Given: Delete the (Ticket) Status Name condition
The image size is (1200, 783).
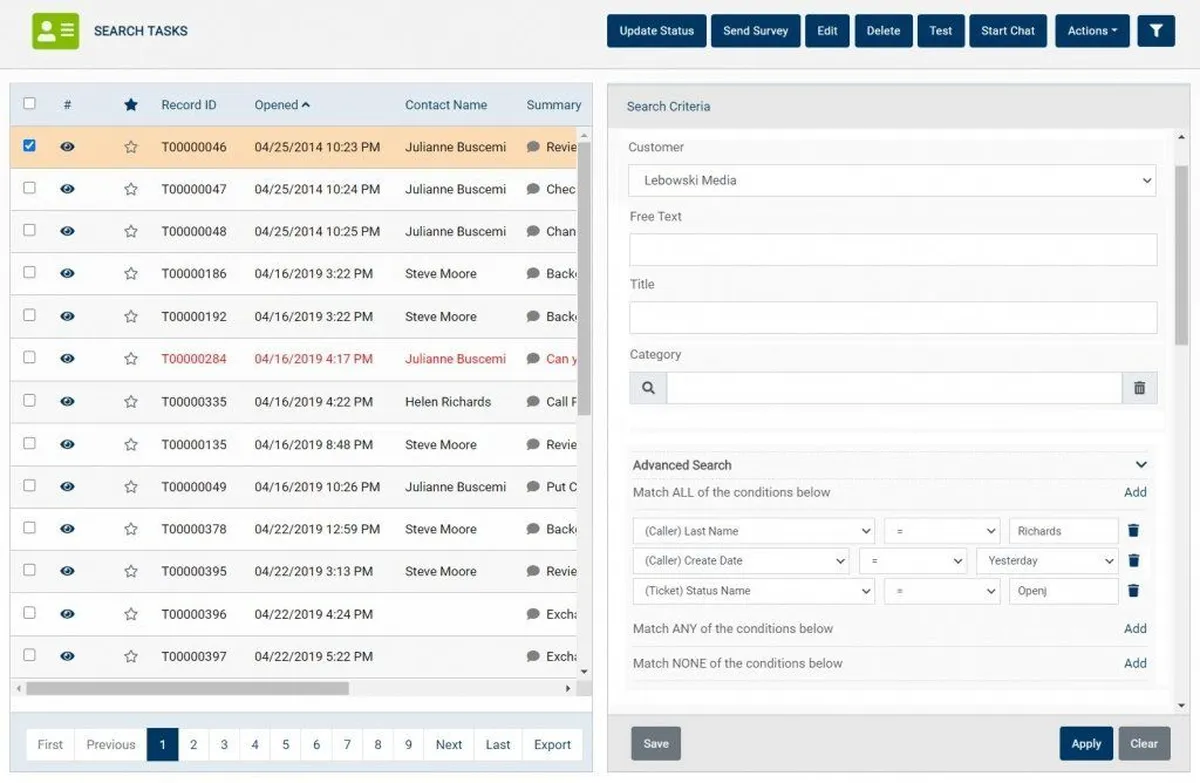Looking at the screenshot, I should click(x=1133, y=591).
